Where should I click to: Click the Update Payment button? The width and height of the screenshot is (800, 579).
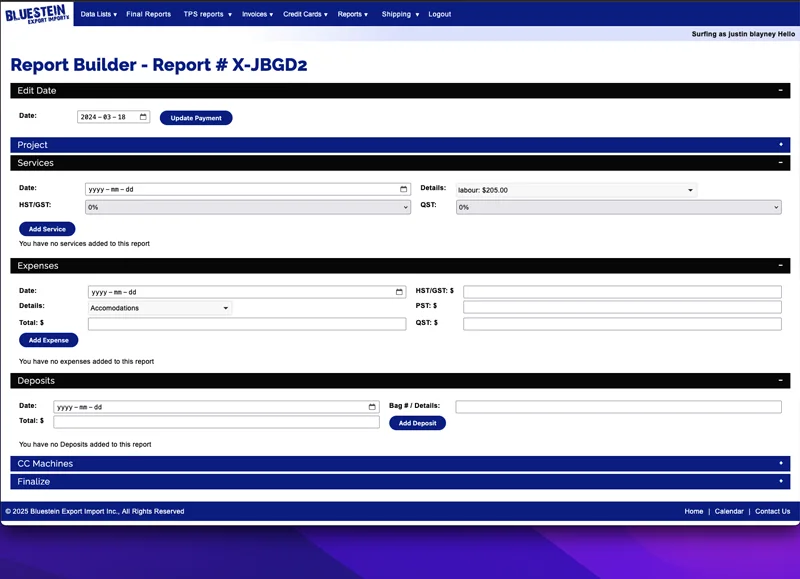coord(196,118)
